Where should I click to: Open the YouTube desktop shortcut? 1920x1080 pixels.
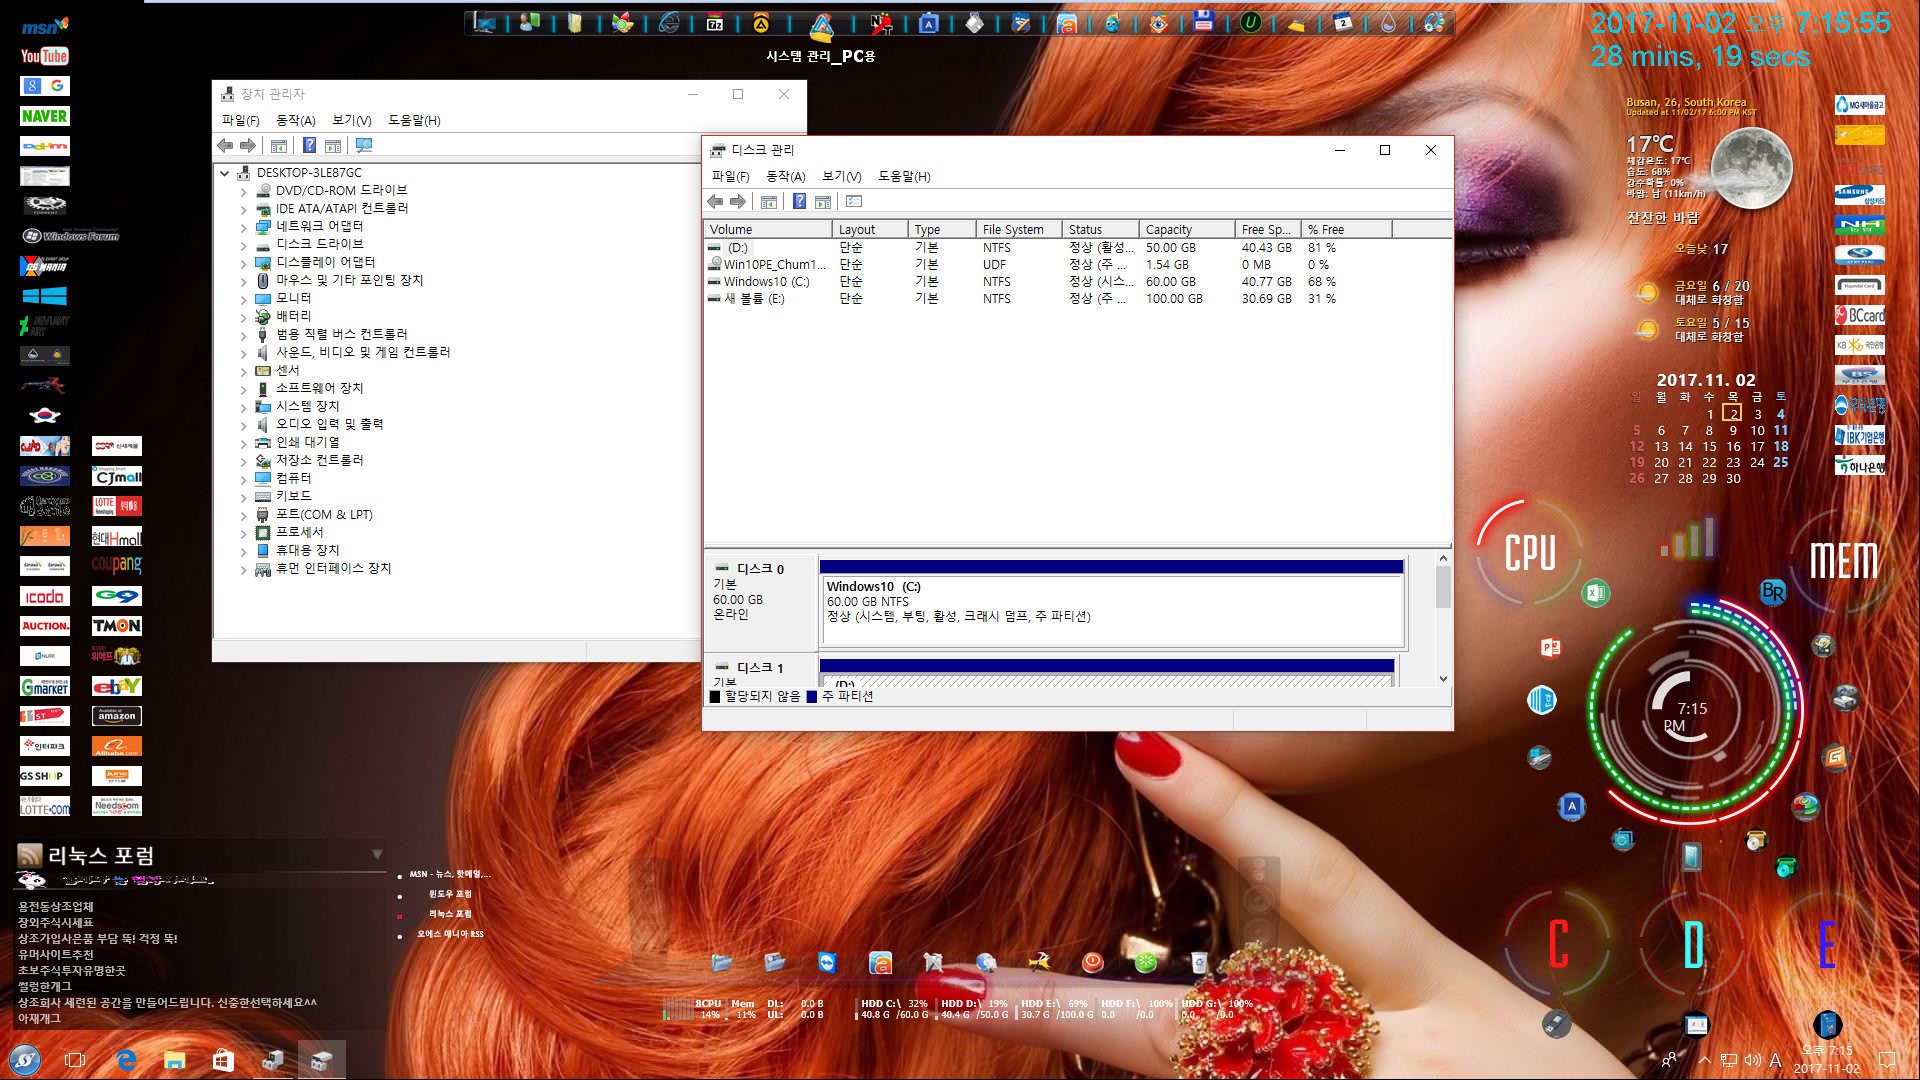(45, 56)
